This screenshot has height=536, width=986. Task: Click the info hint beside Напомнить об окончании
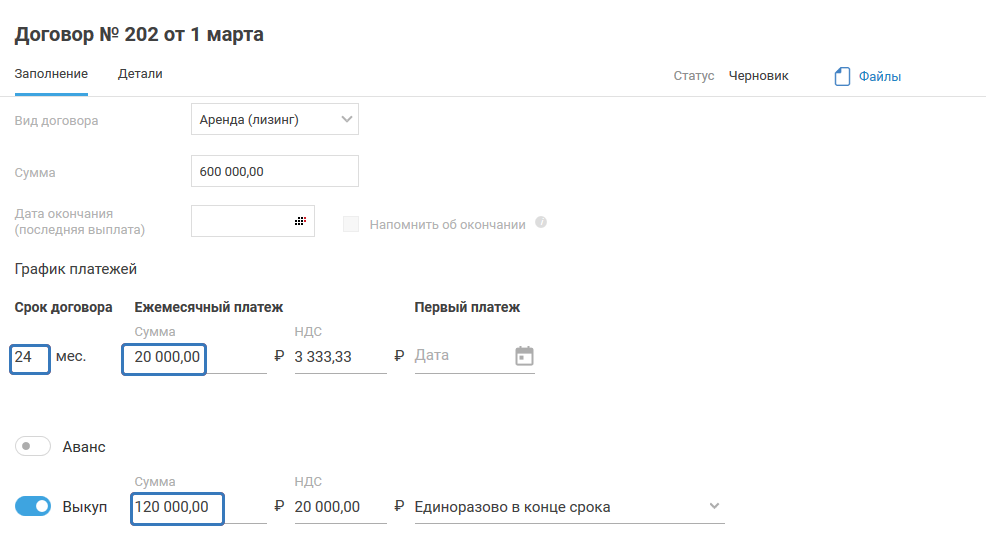(541, 223)
